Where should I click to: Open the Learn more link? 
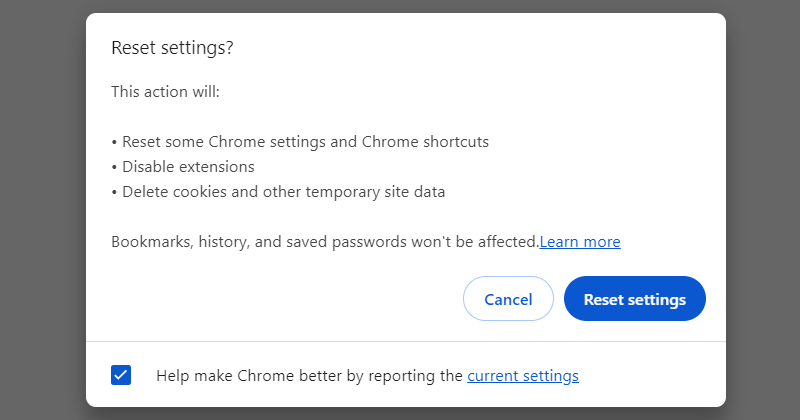point(580,242)
